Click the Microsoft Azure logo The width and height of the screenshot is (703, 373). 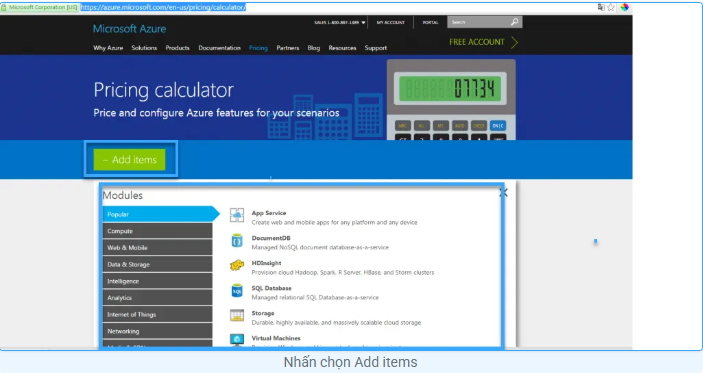(x=130, y=29)
